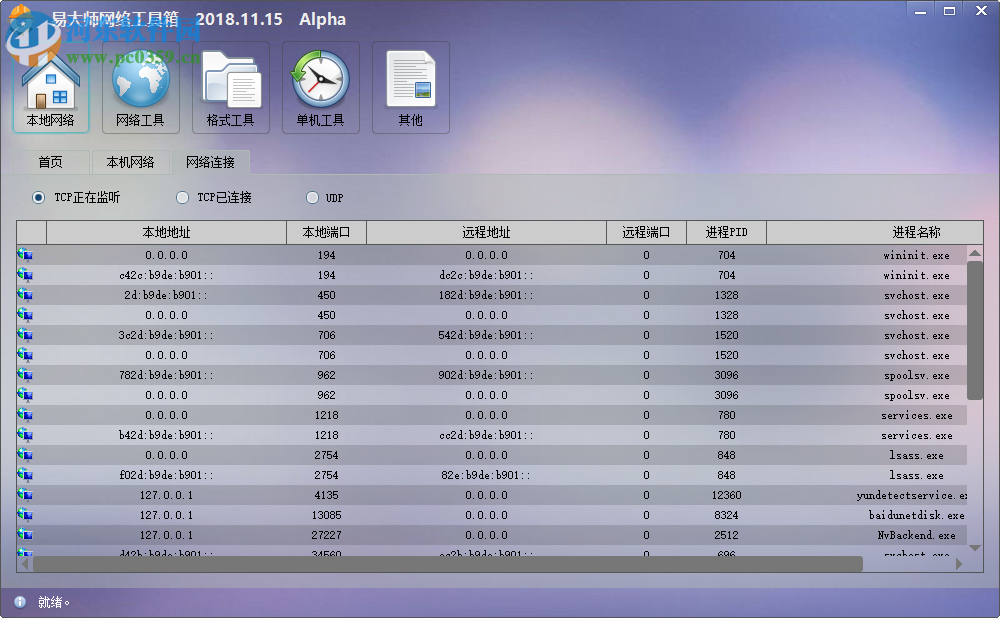The image size is (1000, 618).
Task: Click local port cell 4135
Action: [327, 495]
